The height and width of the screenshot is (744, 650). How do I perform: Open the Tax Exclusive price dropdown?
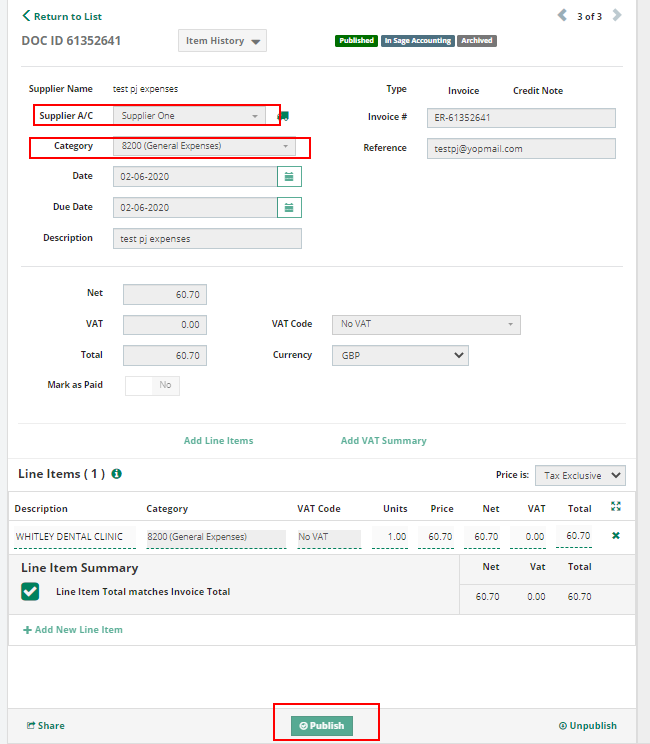580,475
